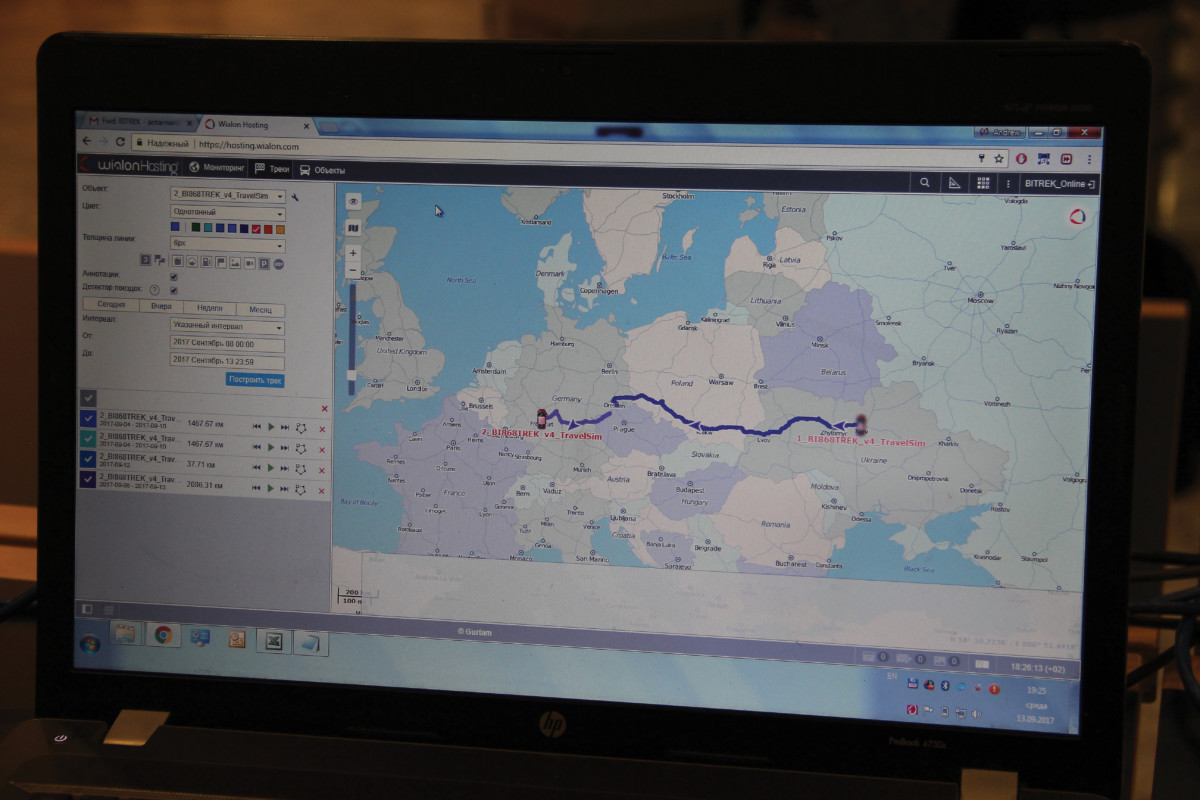Expand the Интервал dropdown

(x=227, y=327)
